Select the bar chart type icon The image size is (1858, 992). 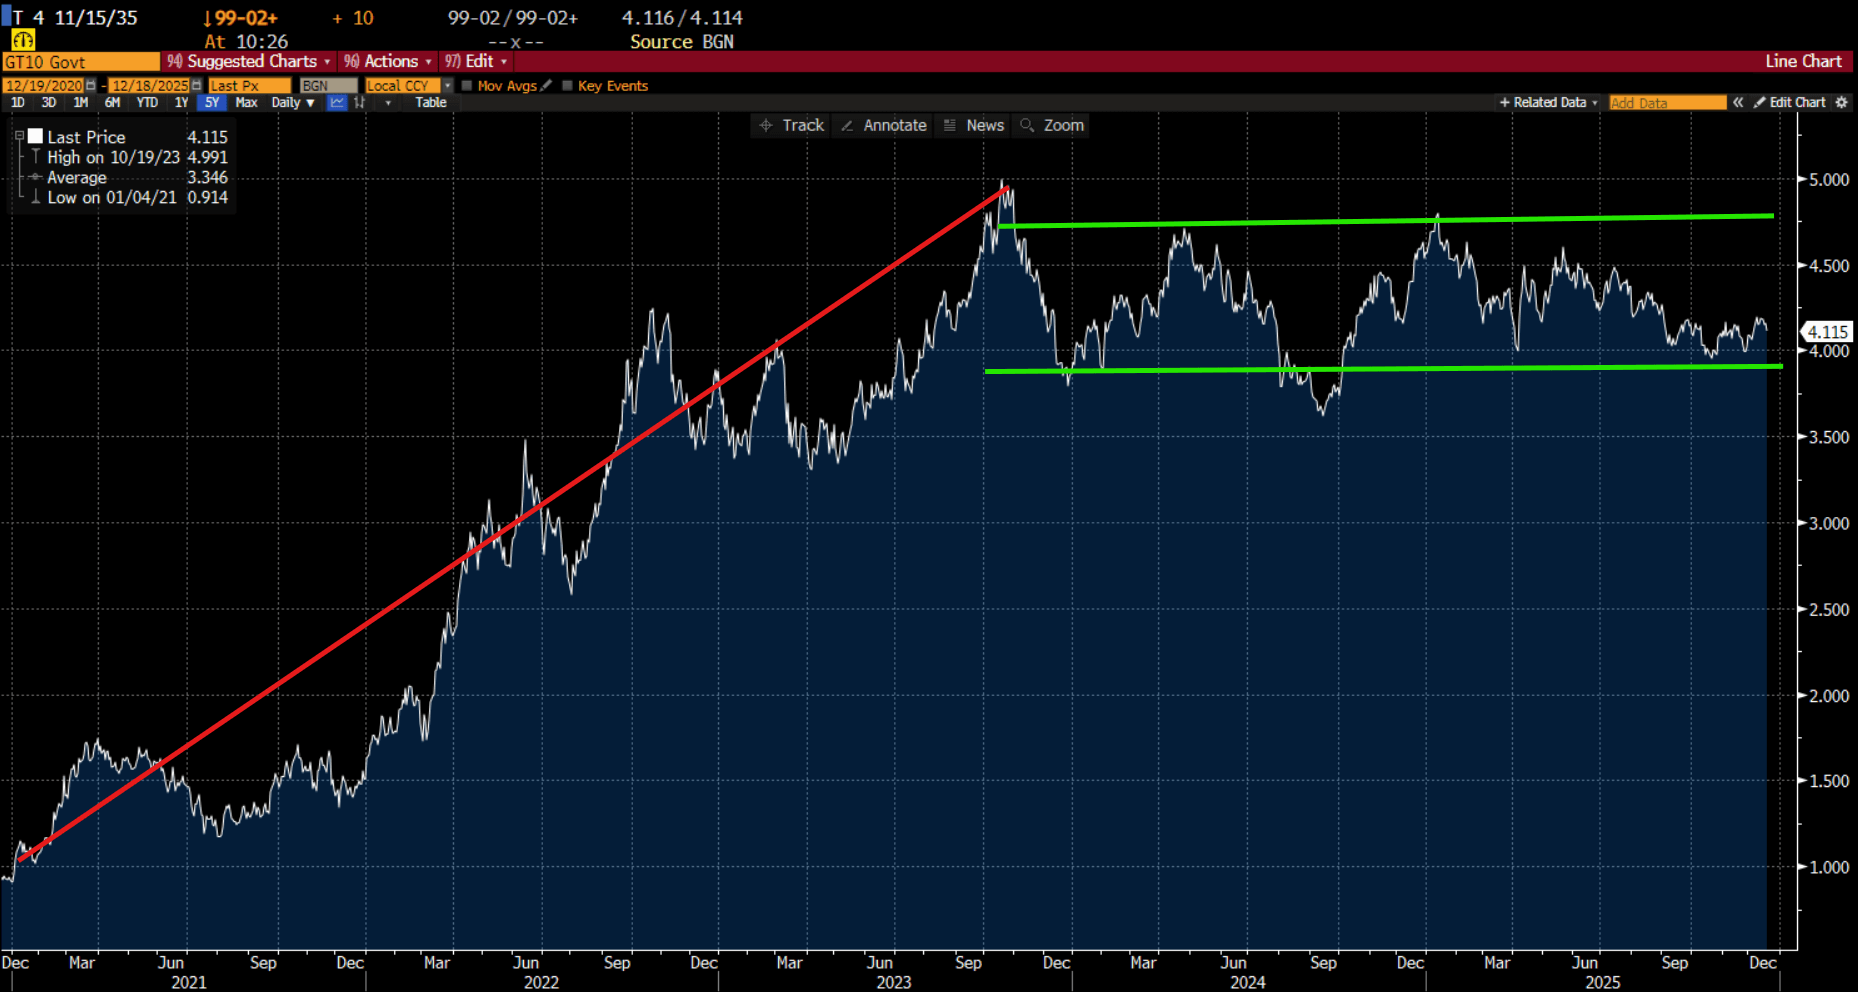pyautogui.click(x=360, y=103)
